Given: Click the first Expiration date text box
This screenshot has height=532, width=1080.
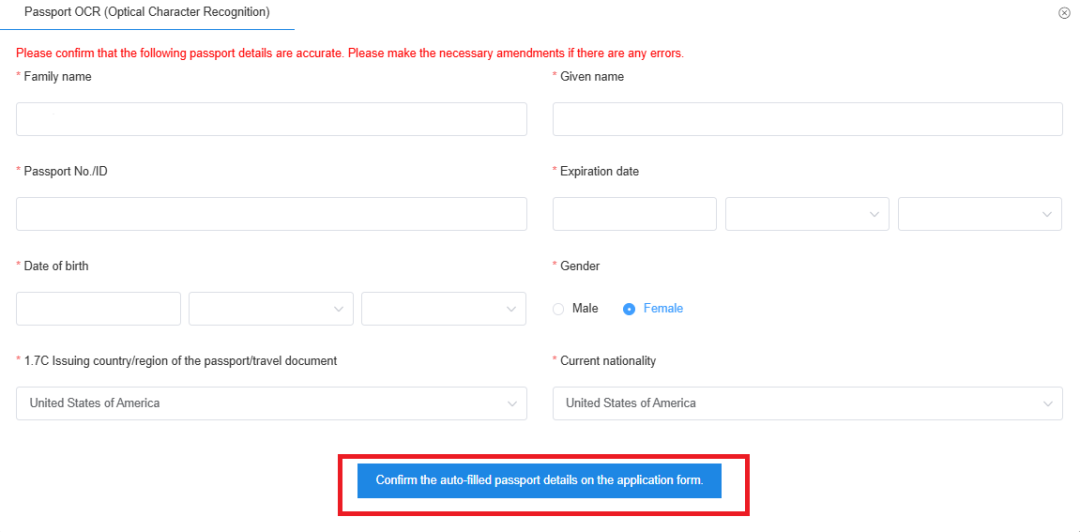Looking at the screenshot, I should coord(634,214).
